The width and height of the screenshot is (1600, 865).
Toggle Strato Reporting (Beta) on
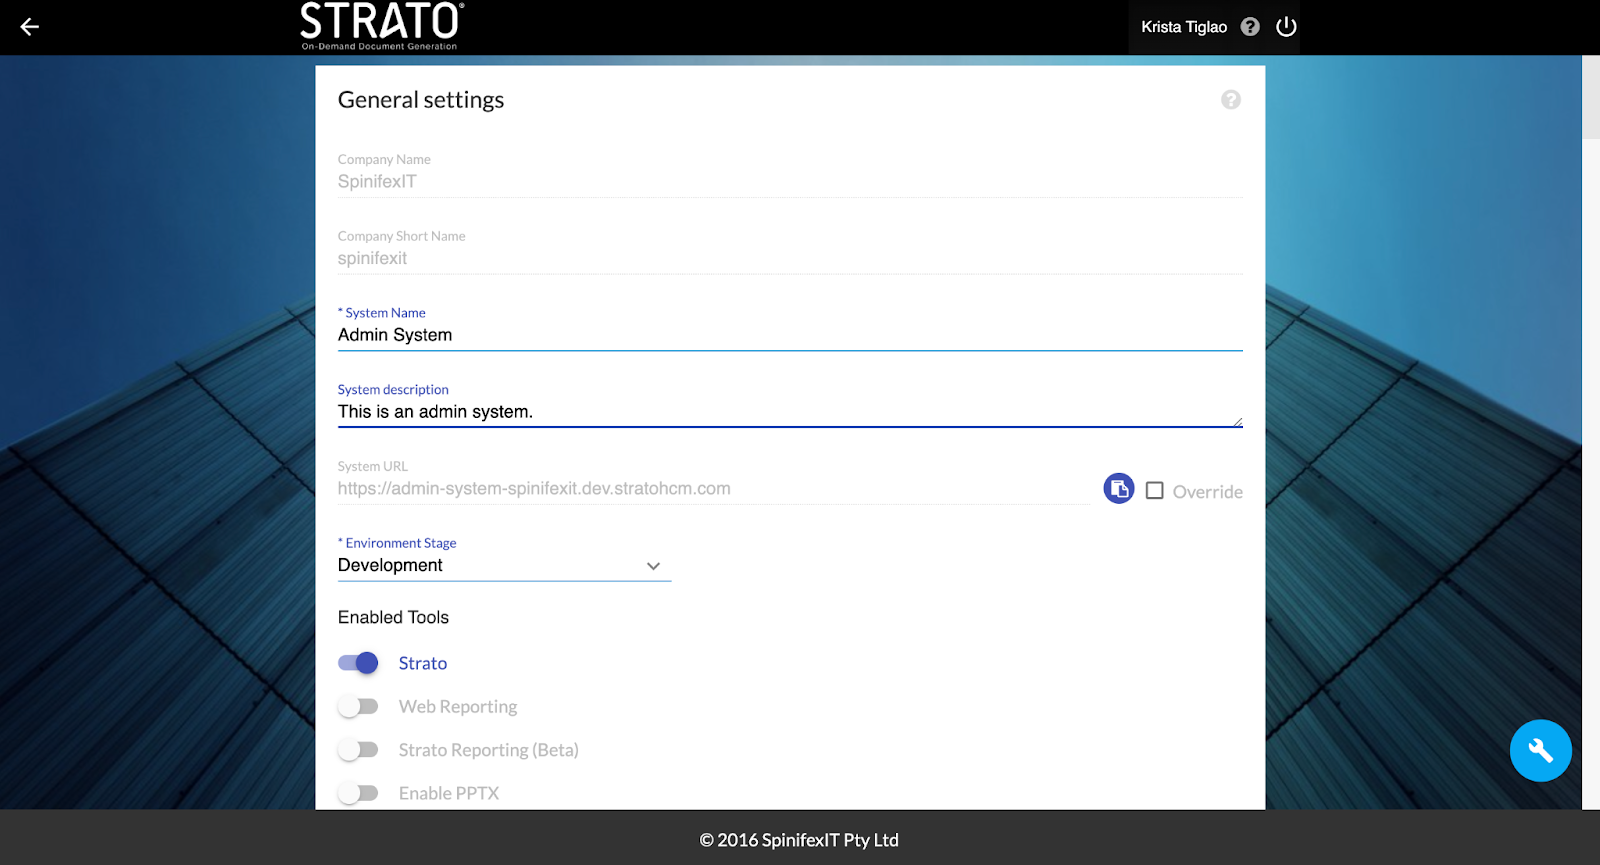point(358,750)
